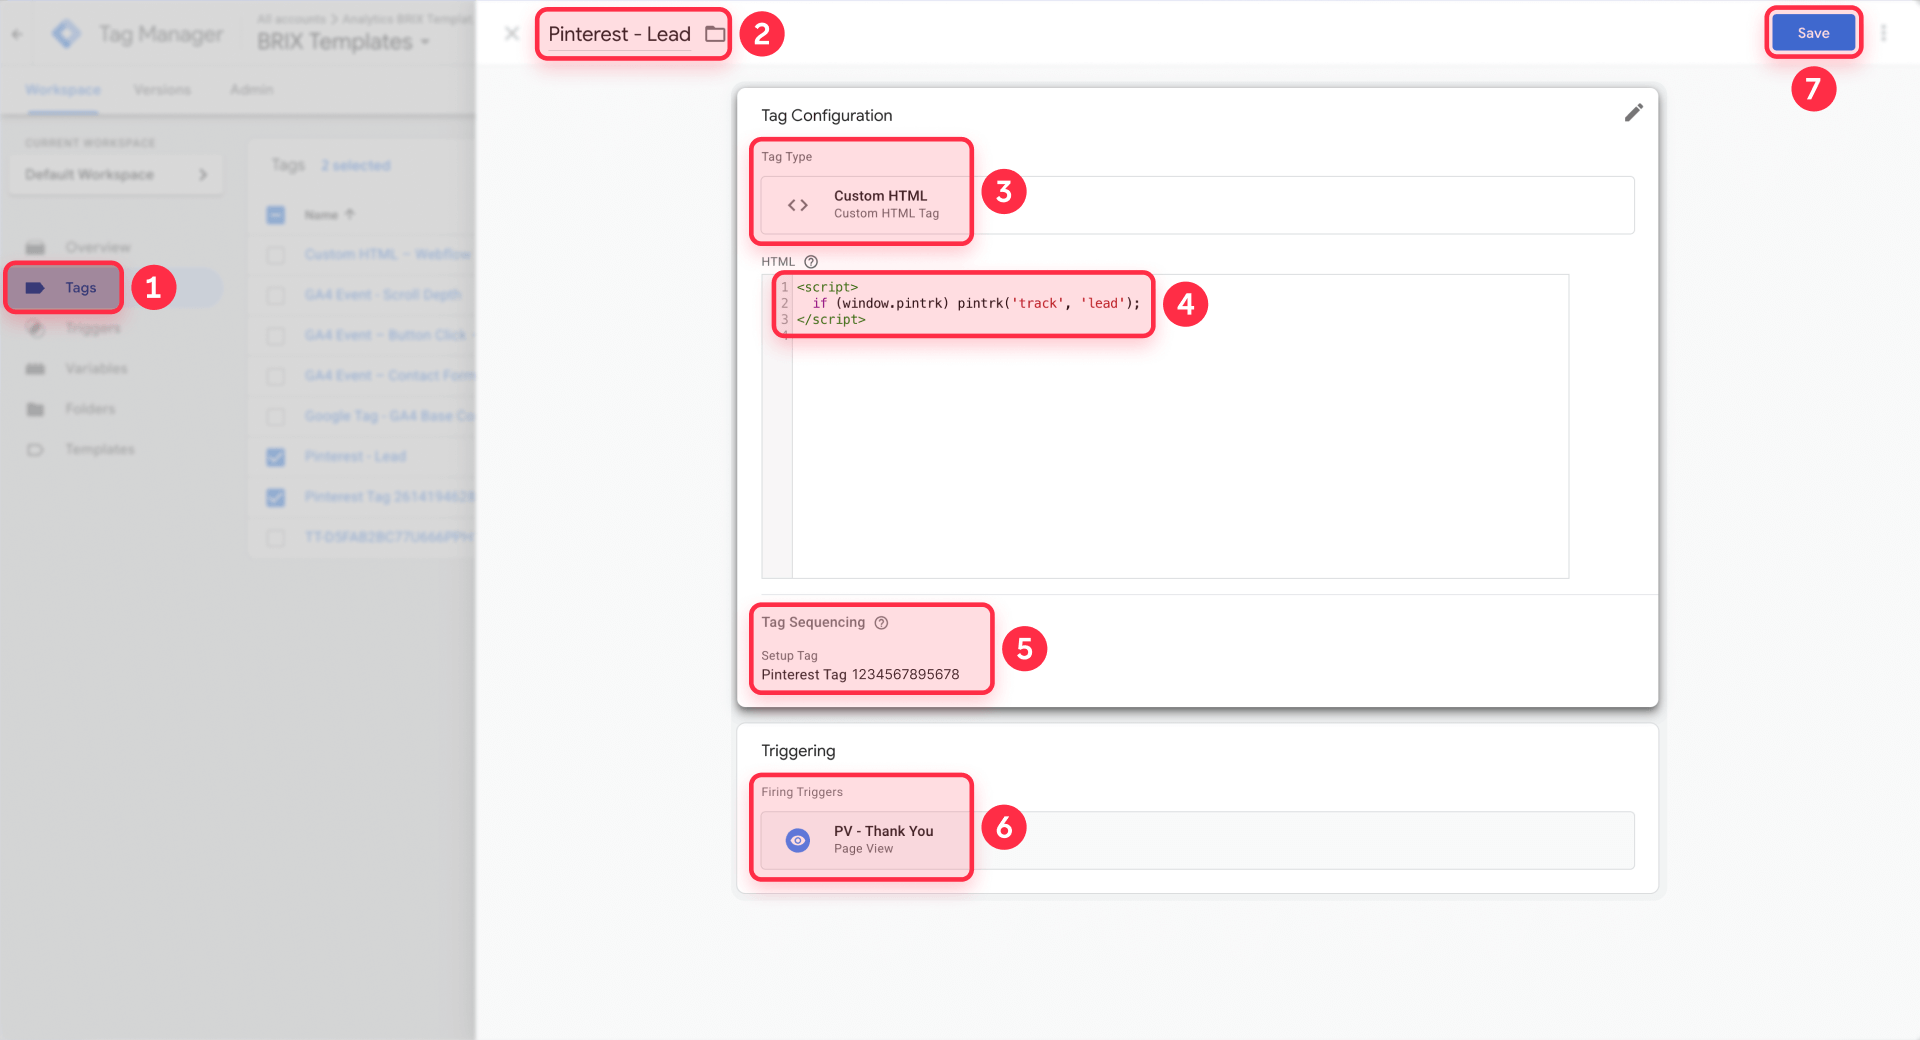Check the Custom HTML - Webflow row checkbox
Viewport: 1920px width, 1040px height.
tap(276, 255)
